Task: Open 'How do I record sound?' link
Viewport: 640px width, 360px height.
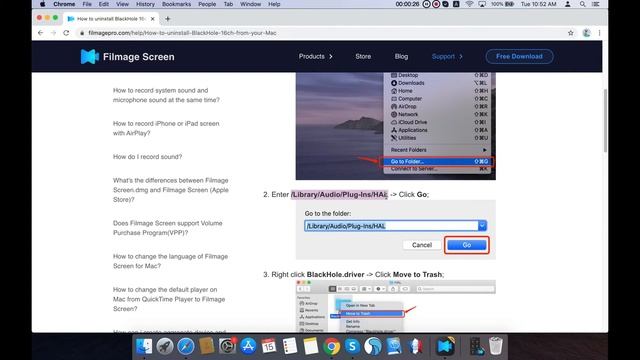Action: pyautogui.click(x=147, y=157)
